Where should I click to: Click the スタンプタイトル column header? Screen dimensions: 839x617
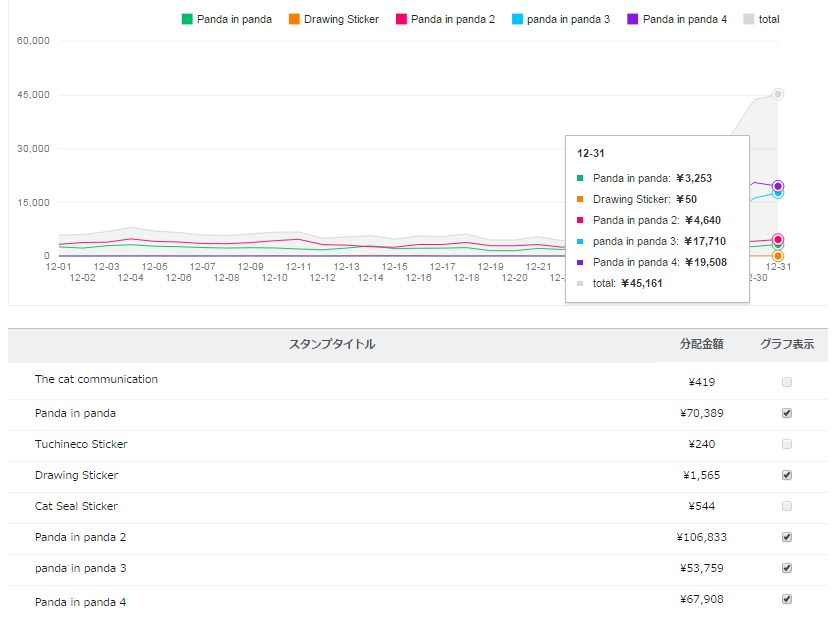[x=332, y=344]
